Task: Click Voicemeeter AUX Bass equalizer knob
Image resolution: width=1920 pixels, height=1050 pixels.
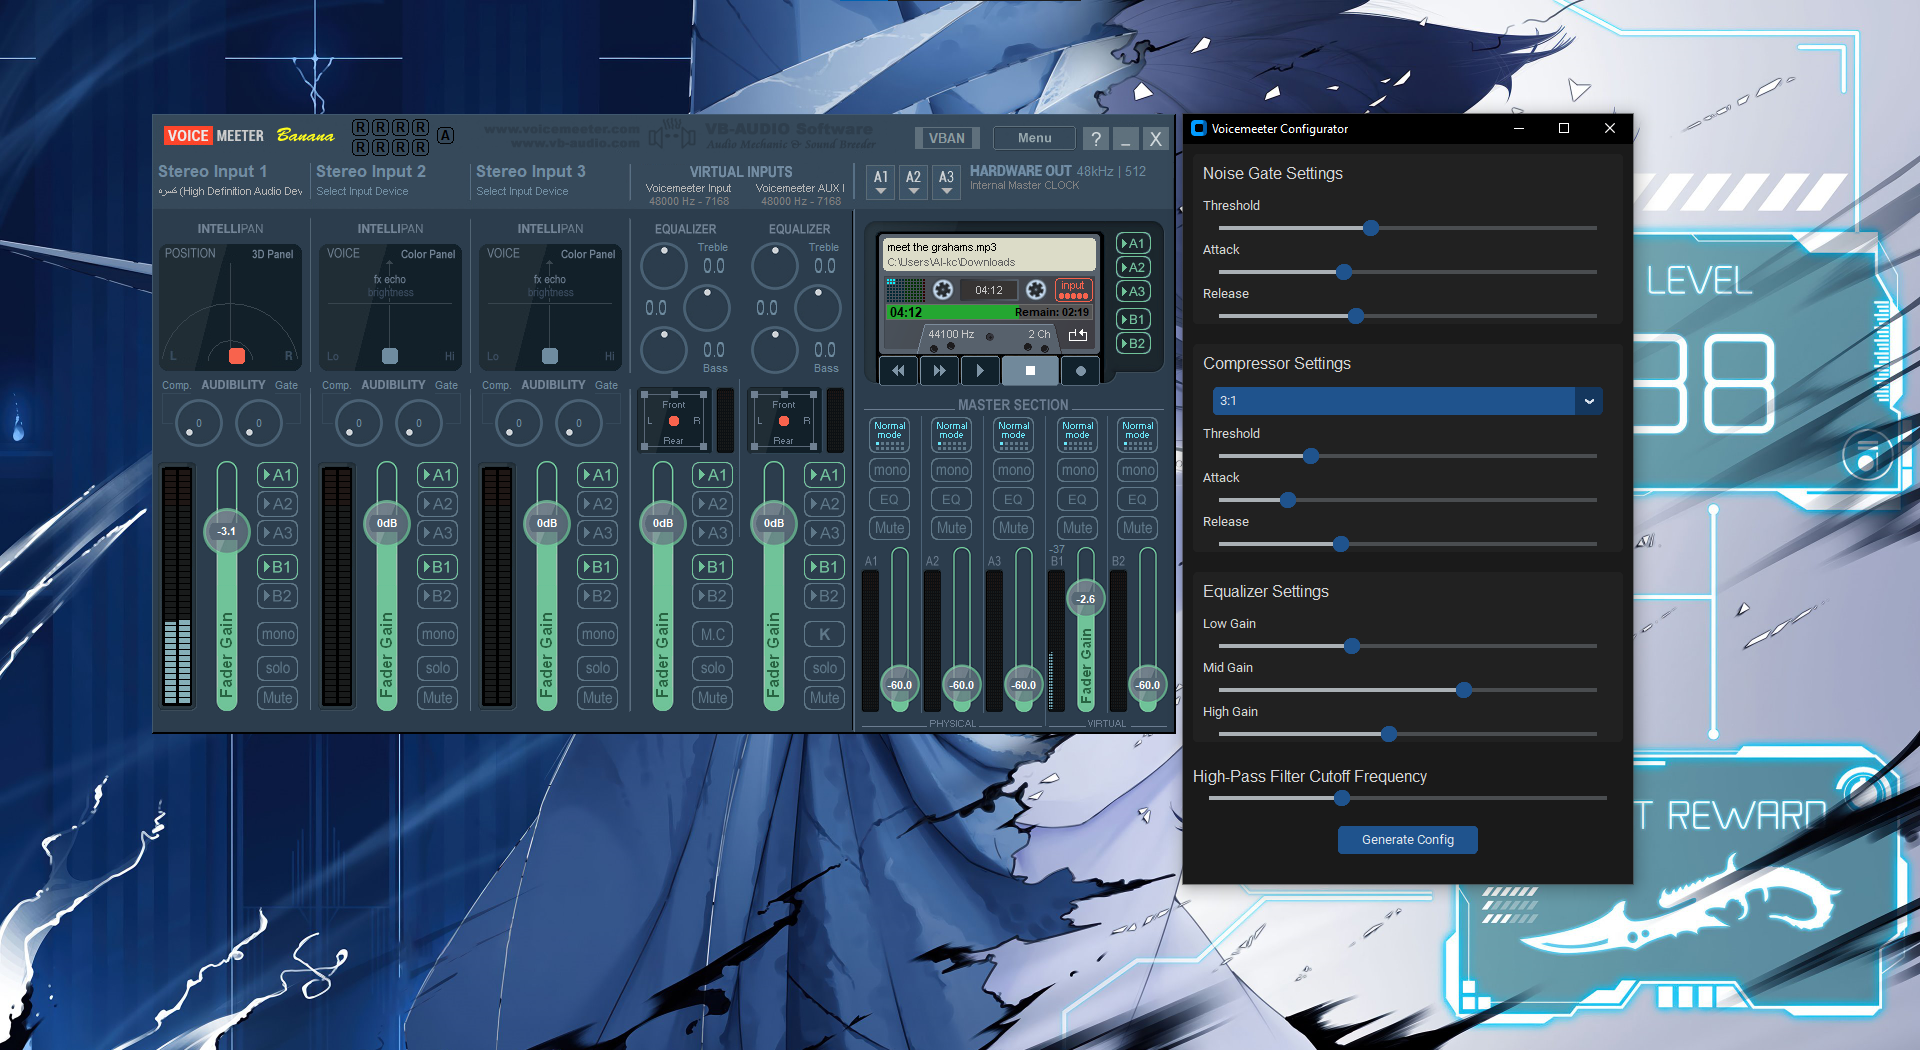Action: click(x=774, y=350)
